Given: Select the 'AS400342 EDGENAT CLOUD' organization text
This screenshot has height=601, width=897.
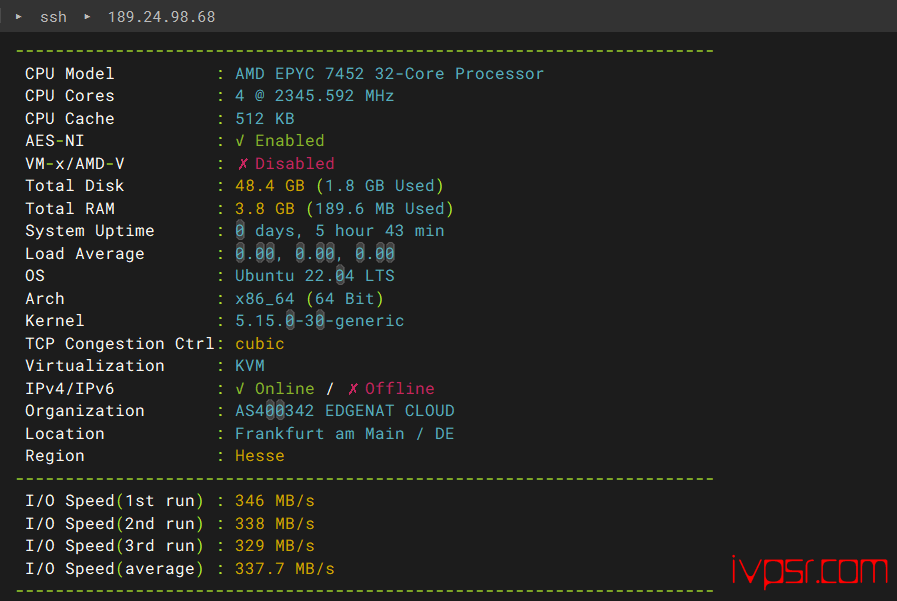Looking at the screenshot, I should (344, 411).
